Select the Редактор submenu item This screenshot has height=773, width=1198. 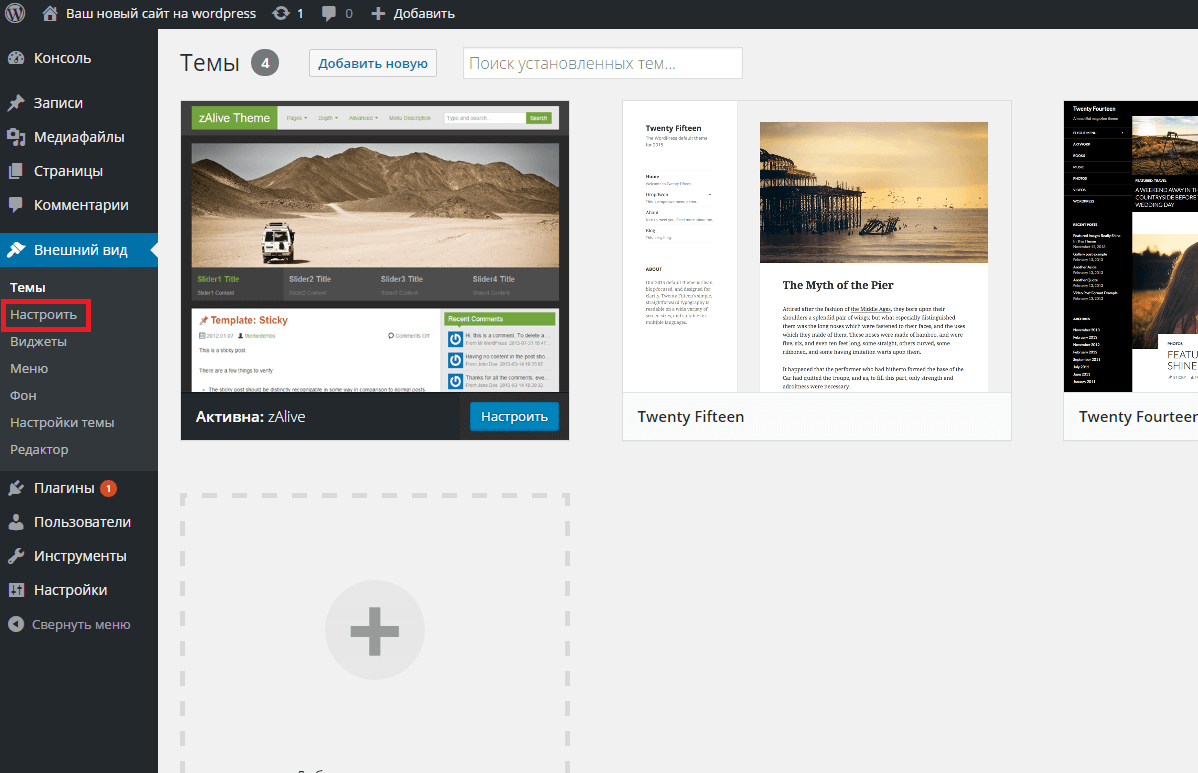click(x=39, y=449)
